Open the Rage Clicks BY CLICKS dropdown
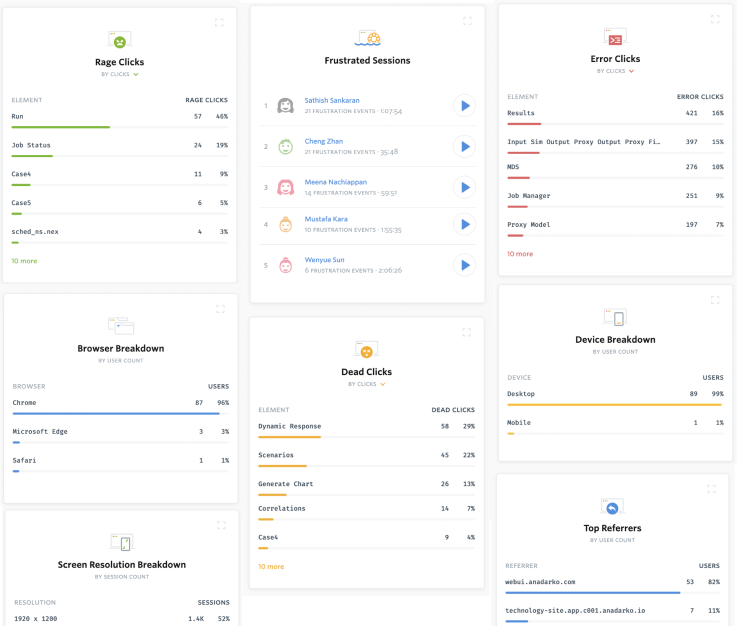 tap(120, 74)
